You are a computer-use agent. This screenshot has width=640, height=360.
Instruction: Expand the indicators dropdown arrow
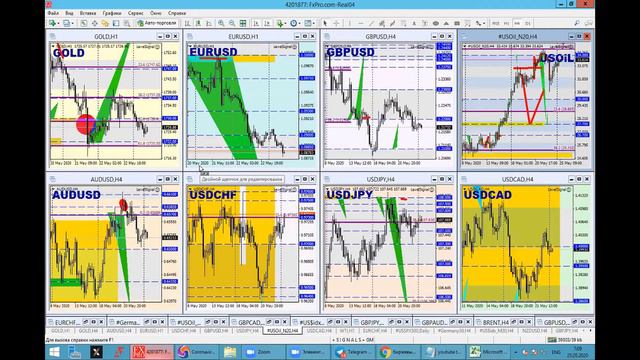coord(286,23)
